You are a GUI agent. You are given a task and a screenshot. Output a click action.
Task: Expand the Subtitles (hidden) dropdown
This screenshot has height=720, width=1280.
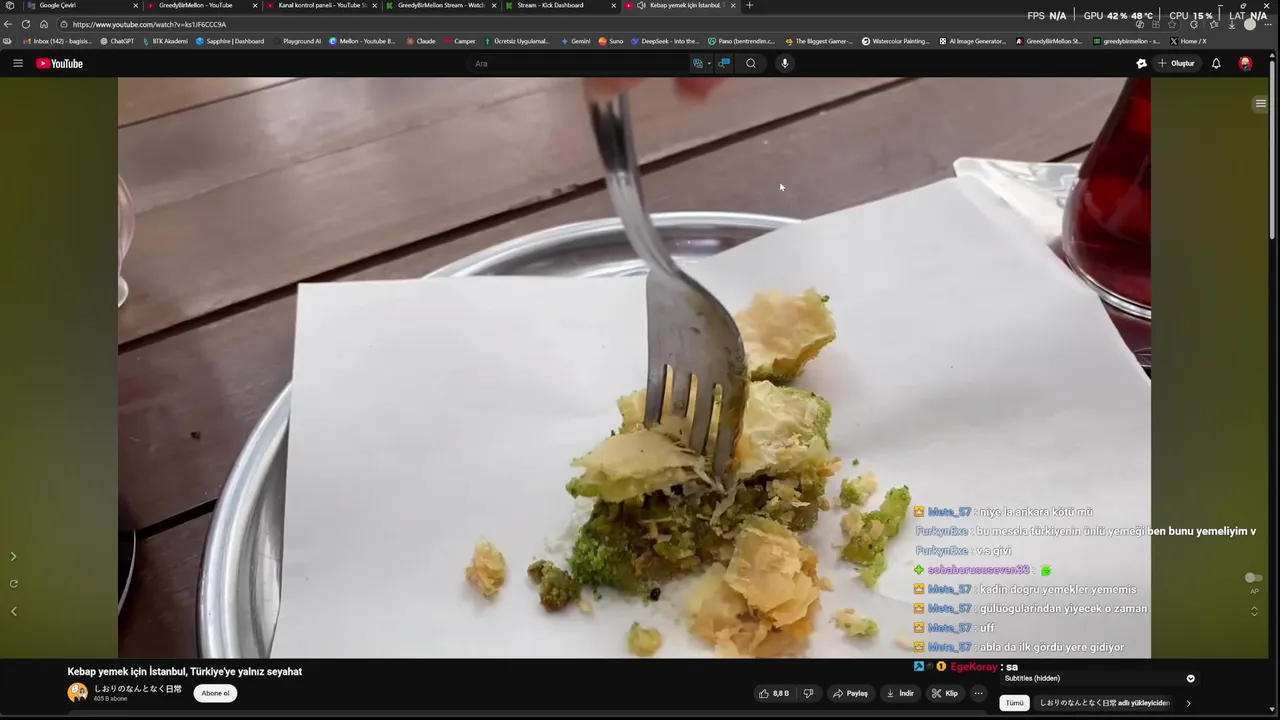point(1190,678)
